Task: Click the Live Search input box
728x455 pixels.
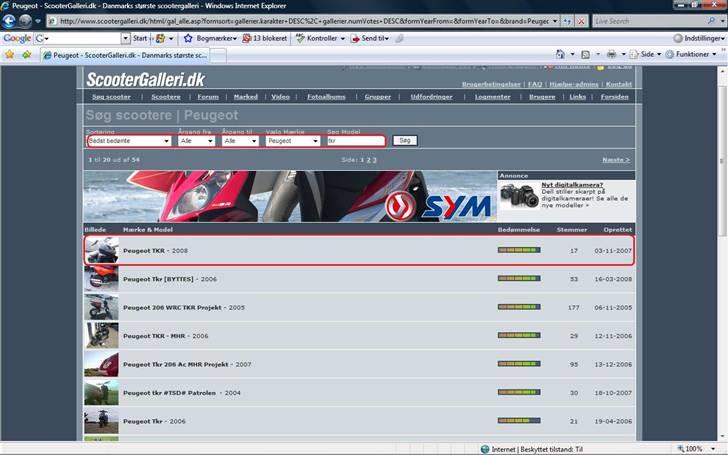Action: tap(650, 21)
